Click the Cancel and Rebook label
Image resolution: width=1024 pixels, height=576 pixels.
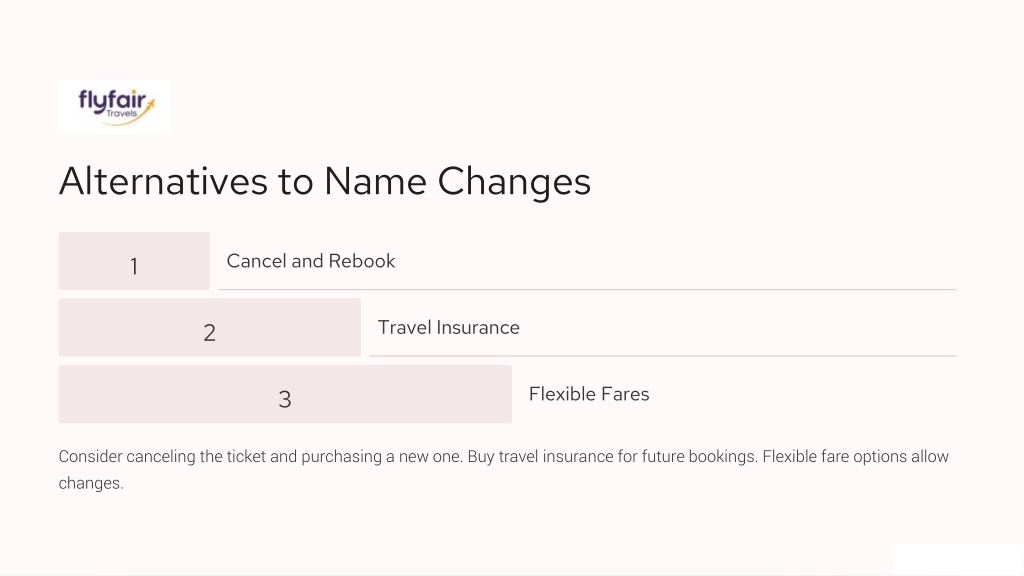pyautogui.click(x=311, y=261)
